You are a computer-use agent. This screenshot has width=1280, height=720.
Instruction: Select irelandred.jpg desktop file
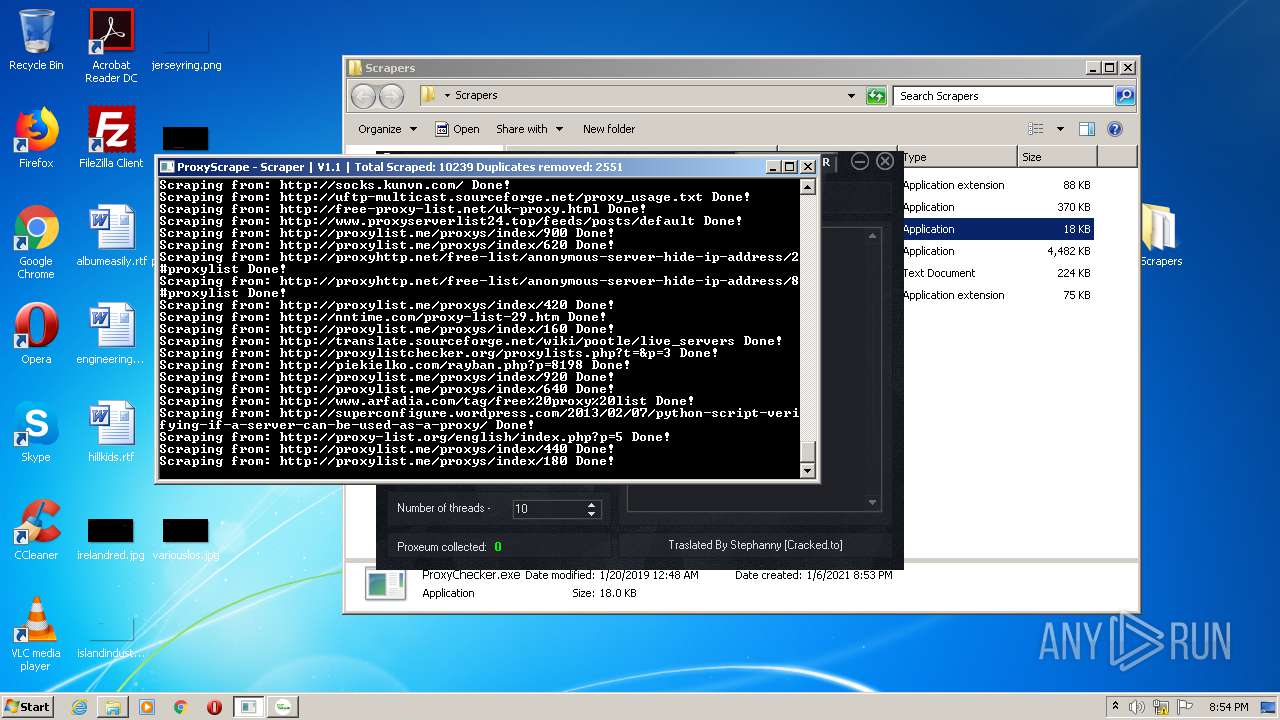[x=111, y=538]
